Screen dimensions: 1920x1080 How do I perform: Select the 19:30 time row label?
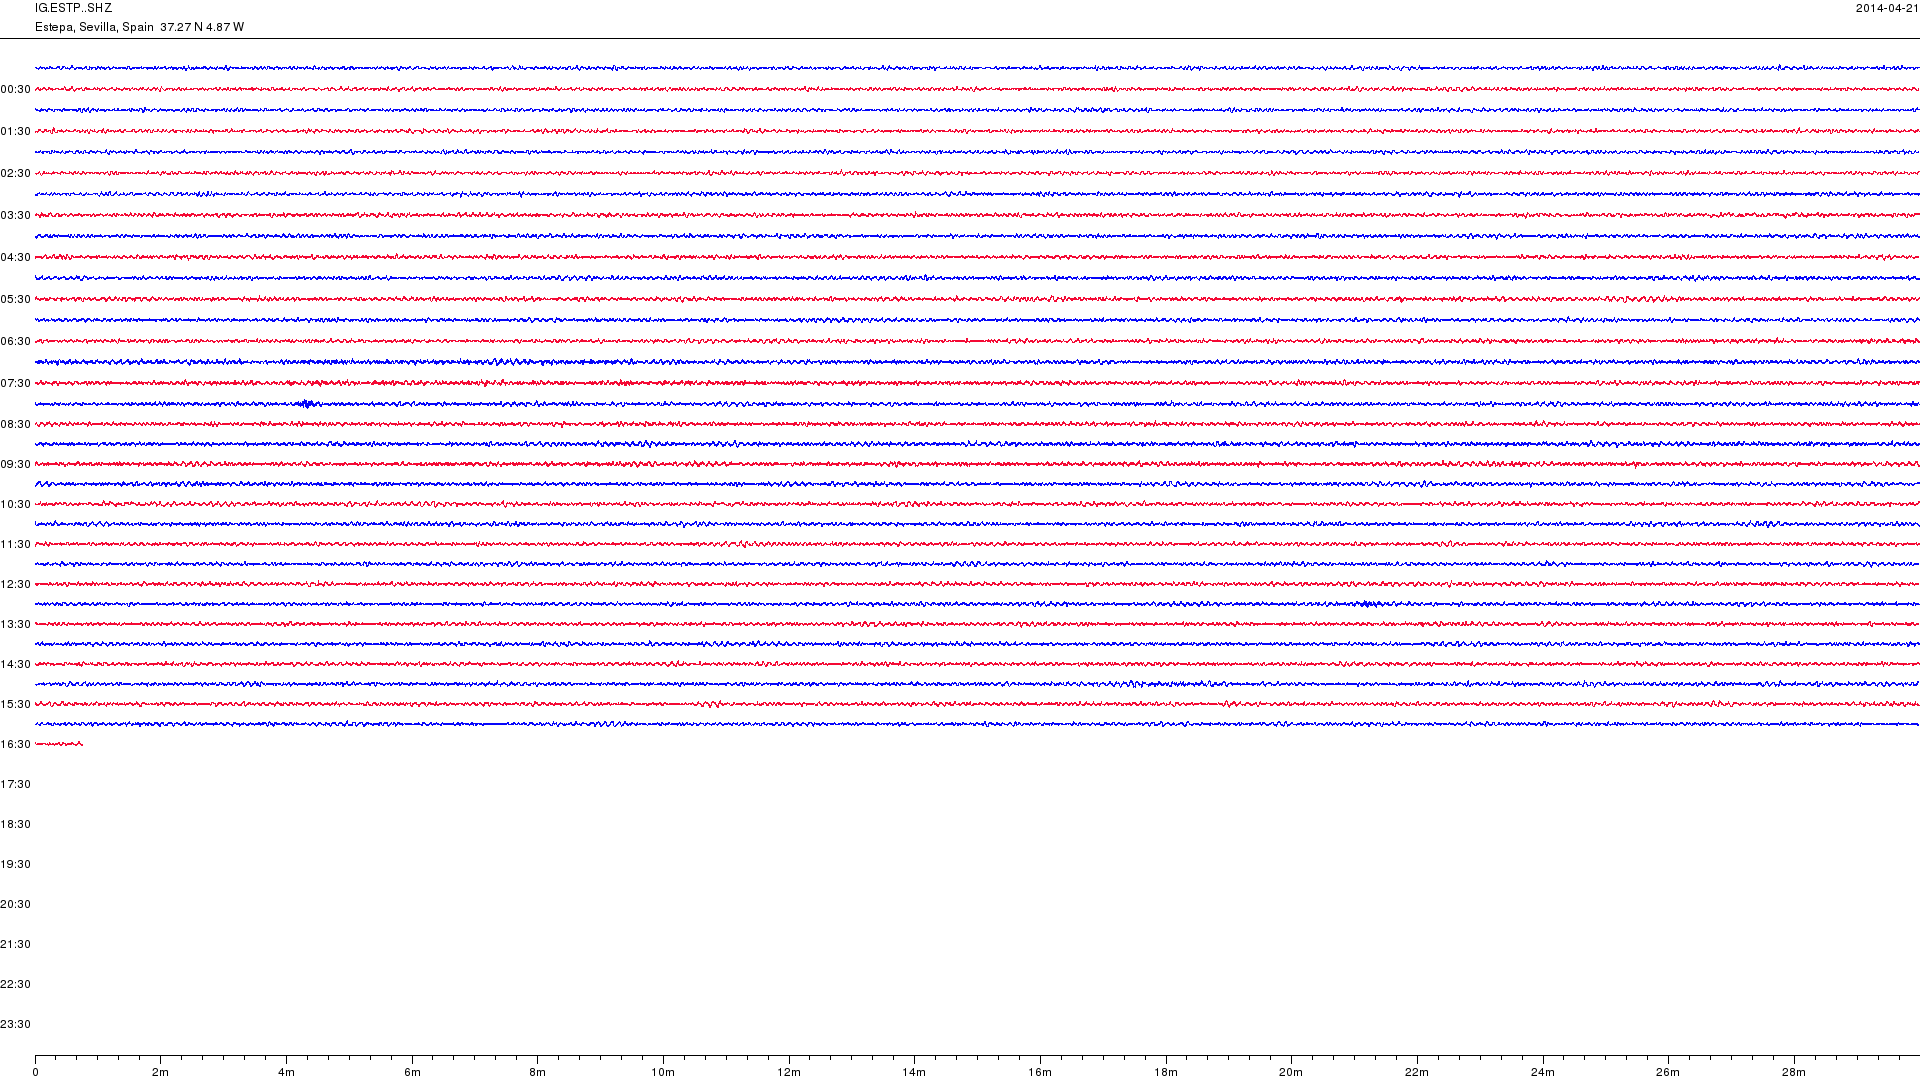pyautogui.click(x=16, y=864)
